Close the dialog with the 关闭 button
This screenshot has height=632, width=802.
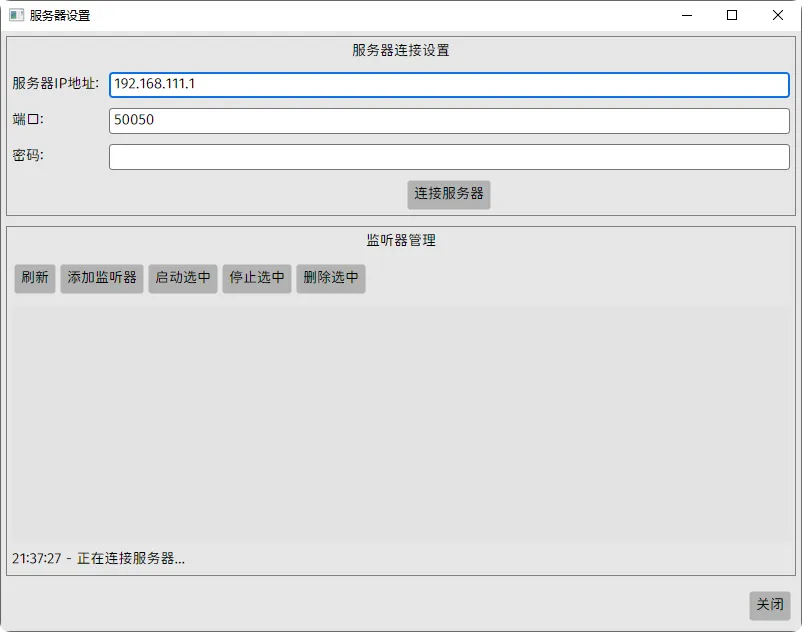pos(770,606)
